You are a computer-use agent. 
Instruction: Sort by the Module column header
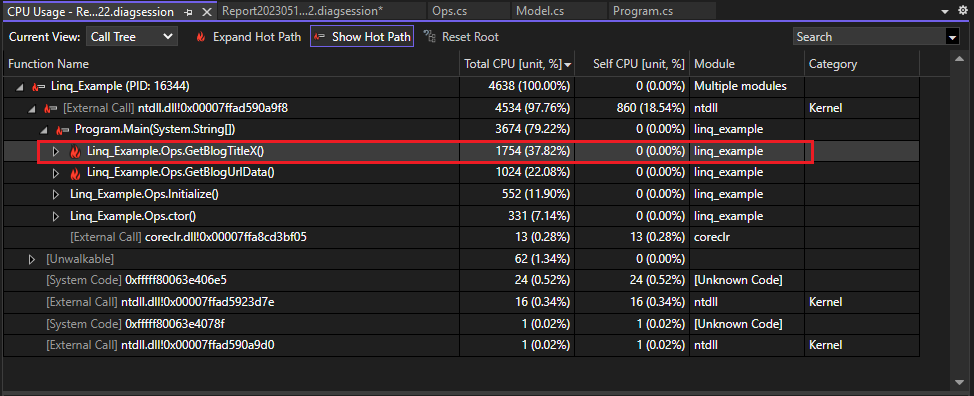point(747,64)
